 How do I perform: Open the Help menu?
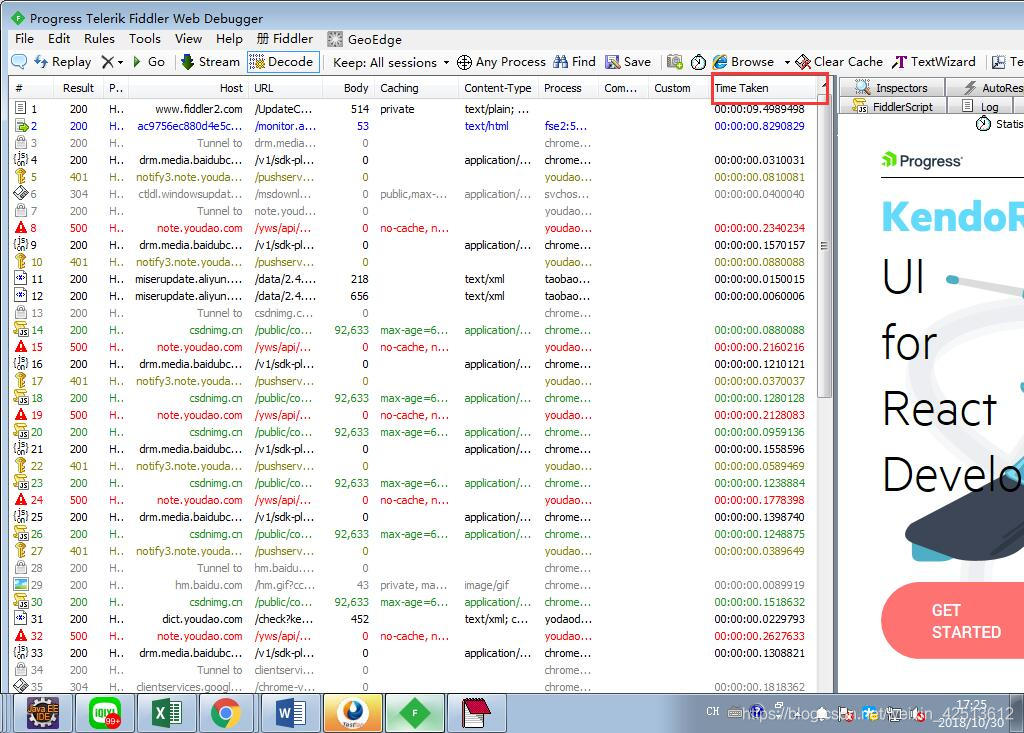point(229,39)
